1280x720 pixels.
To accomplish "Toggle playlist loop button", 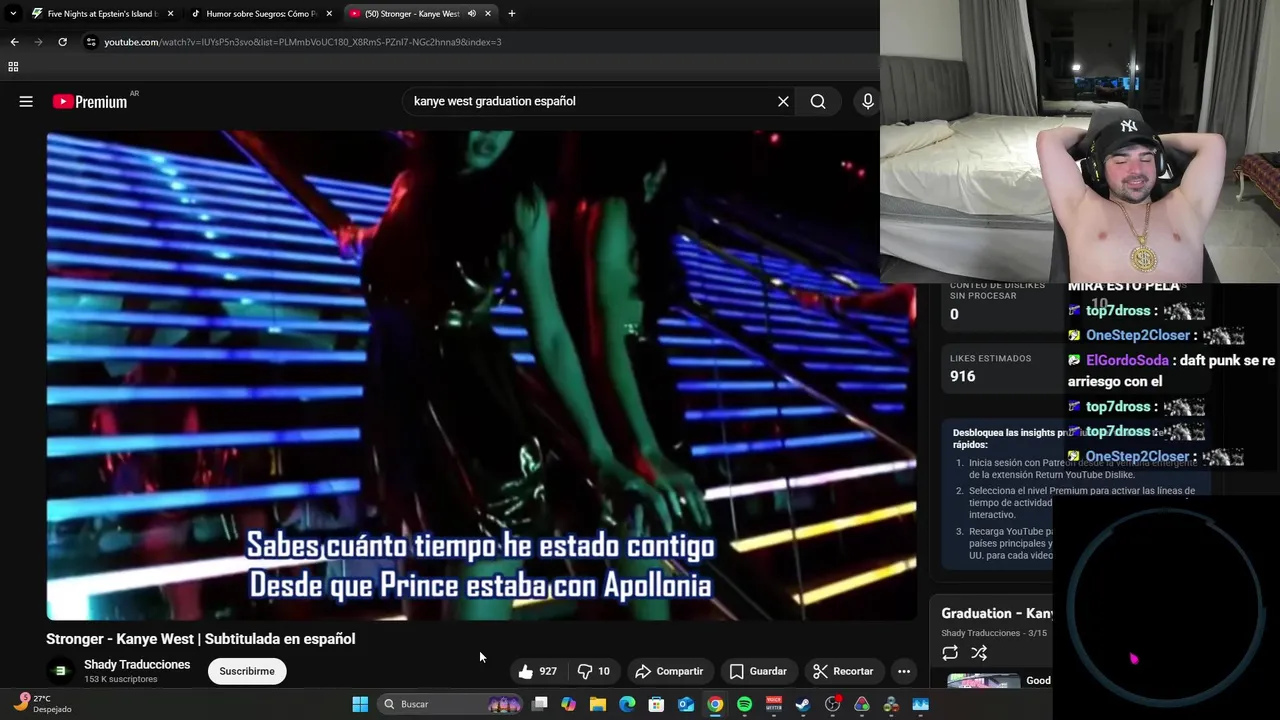I will point(950,653).
